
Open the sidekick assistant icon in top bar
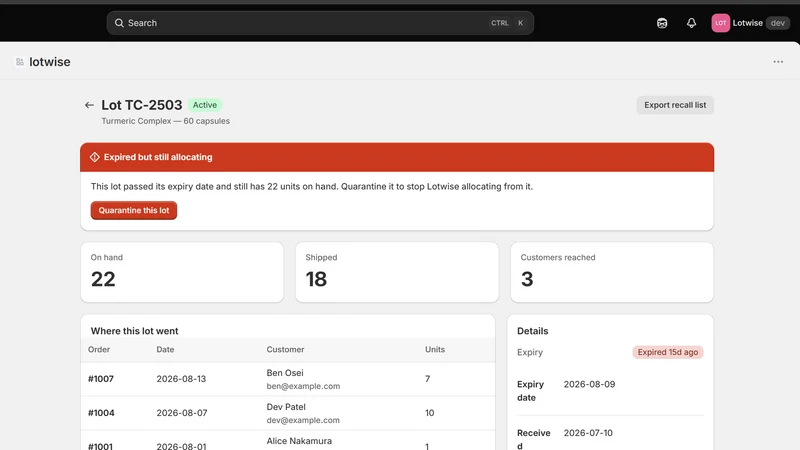tap(662, 23)
